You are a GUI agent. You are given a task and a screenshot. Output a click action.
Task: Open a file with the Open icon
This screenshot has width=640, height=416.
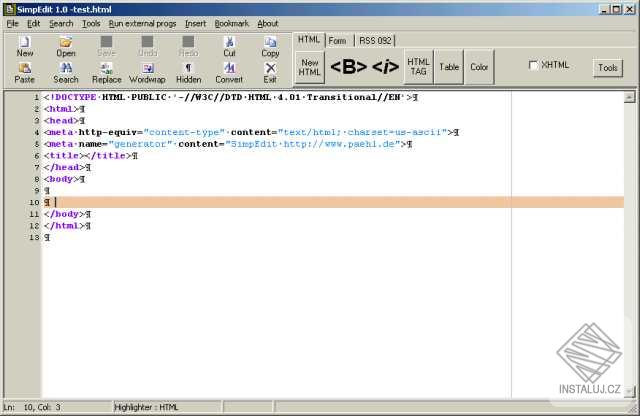click(x=66, y=46)
